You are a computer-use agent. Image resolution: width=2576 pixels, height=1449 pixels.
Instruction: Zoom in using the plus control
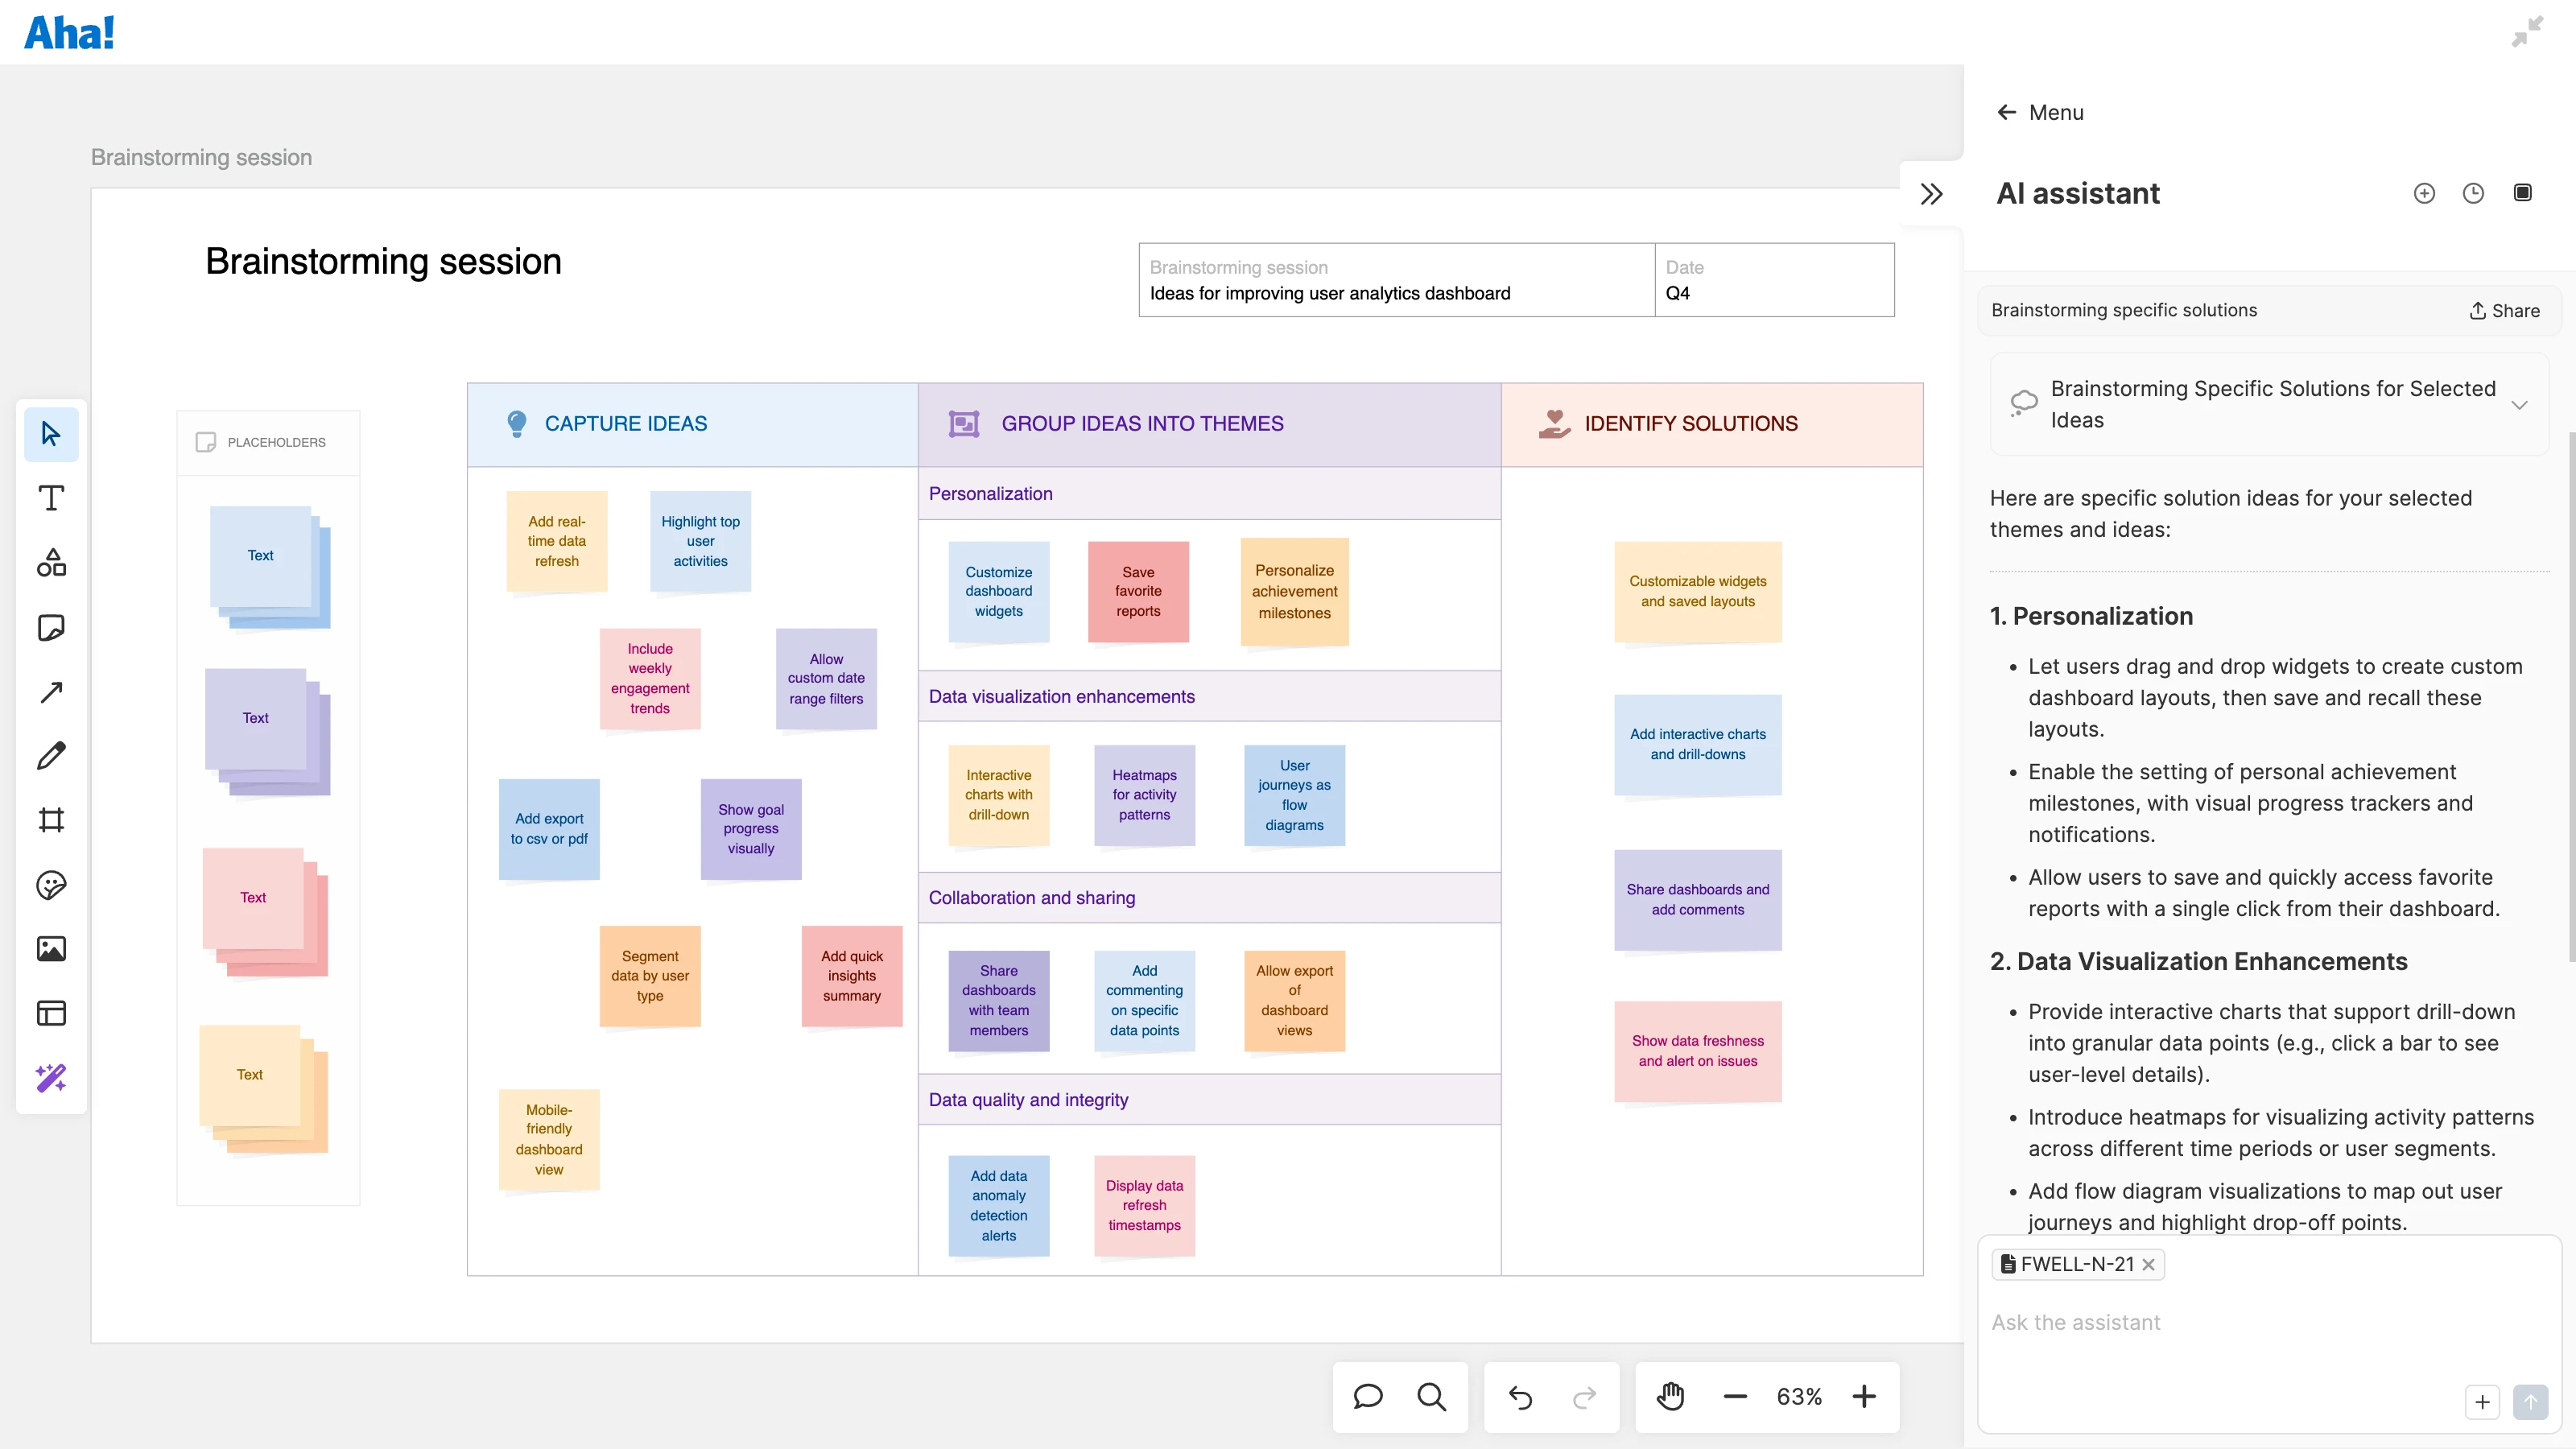point(1864,1396)
